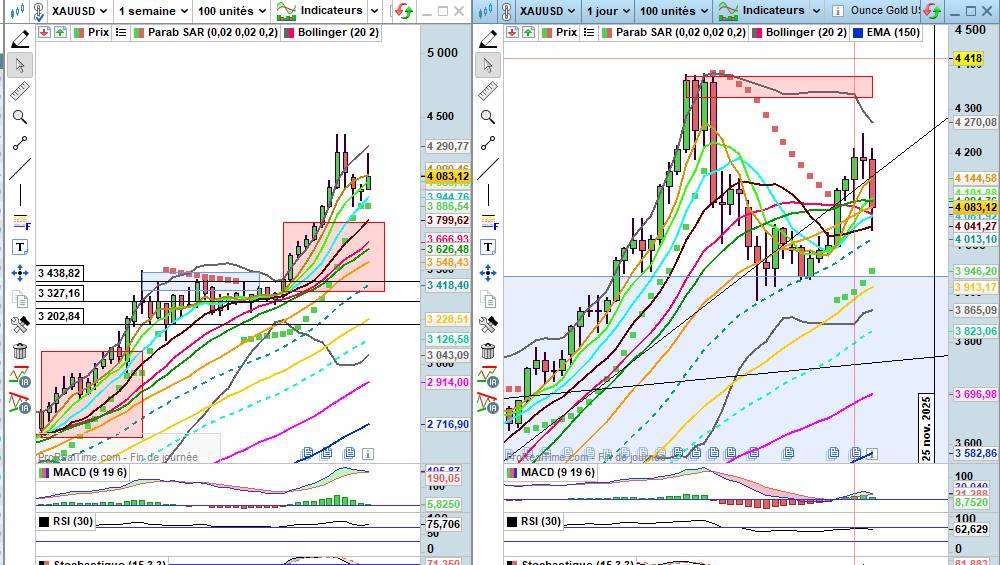Choose the text annotation tool

pyautogui.click(x=20, y=246)
